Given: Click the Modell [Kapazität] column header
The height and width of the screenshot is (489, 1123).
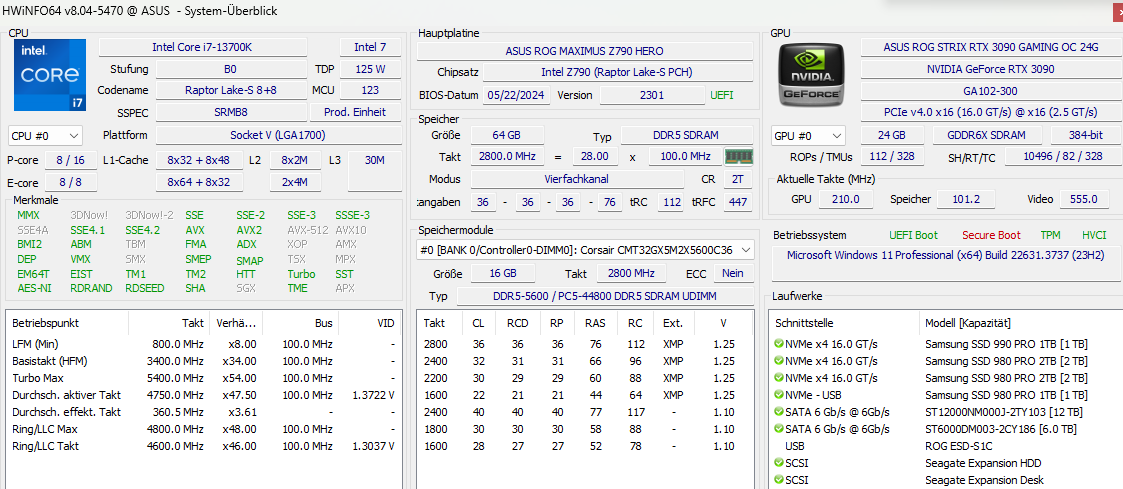Looking at the screenshot, I should tap(1022, 323).
